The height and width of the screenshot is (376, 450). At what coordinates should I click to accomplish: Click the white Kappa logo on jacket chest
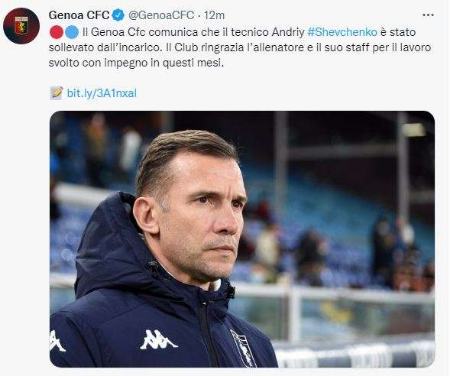pyautogui.click(x=158, y=339)
